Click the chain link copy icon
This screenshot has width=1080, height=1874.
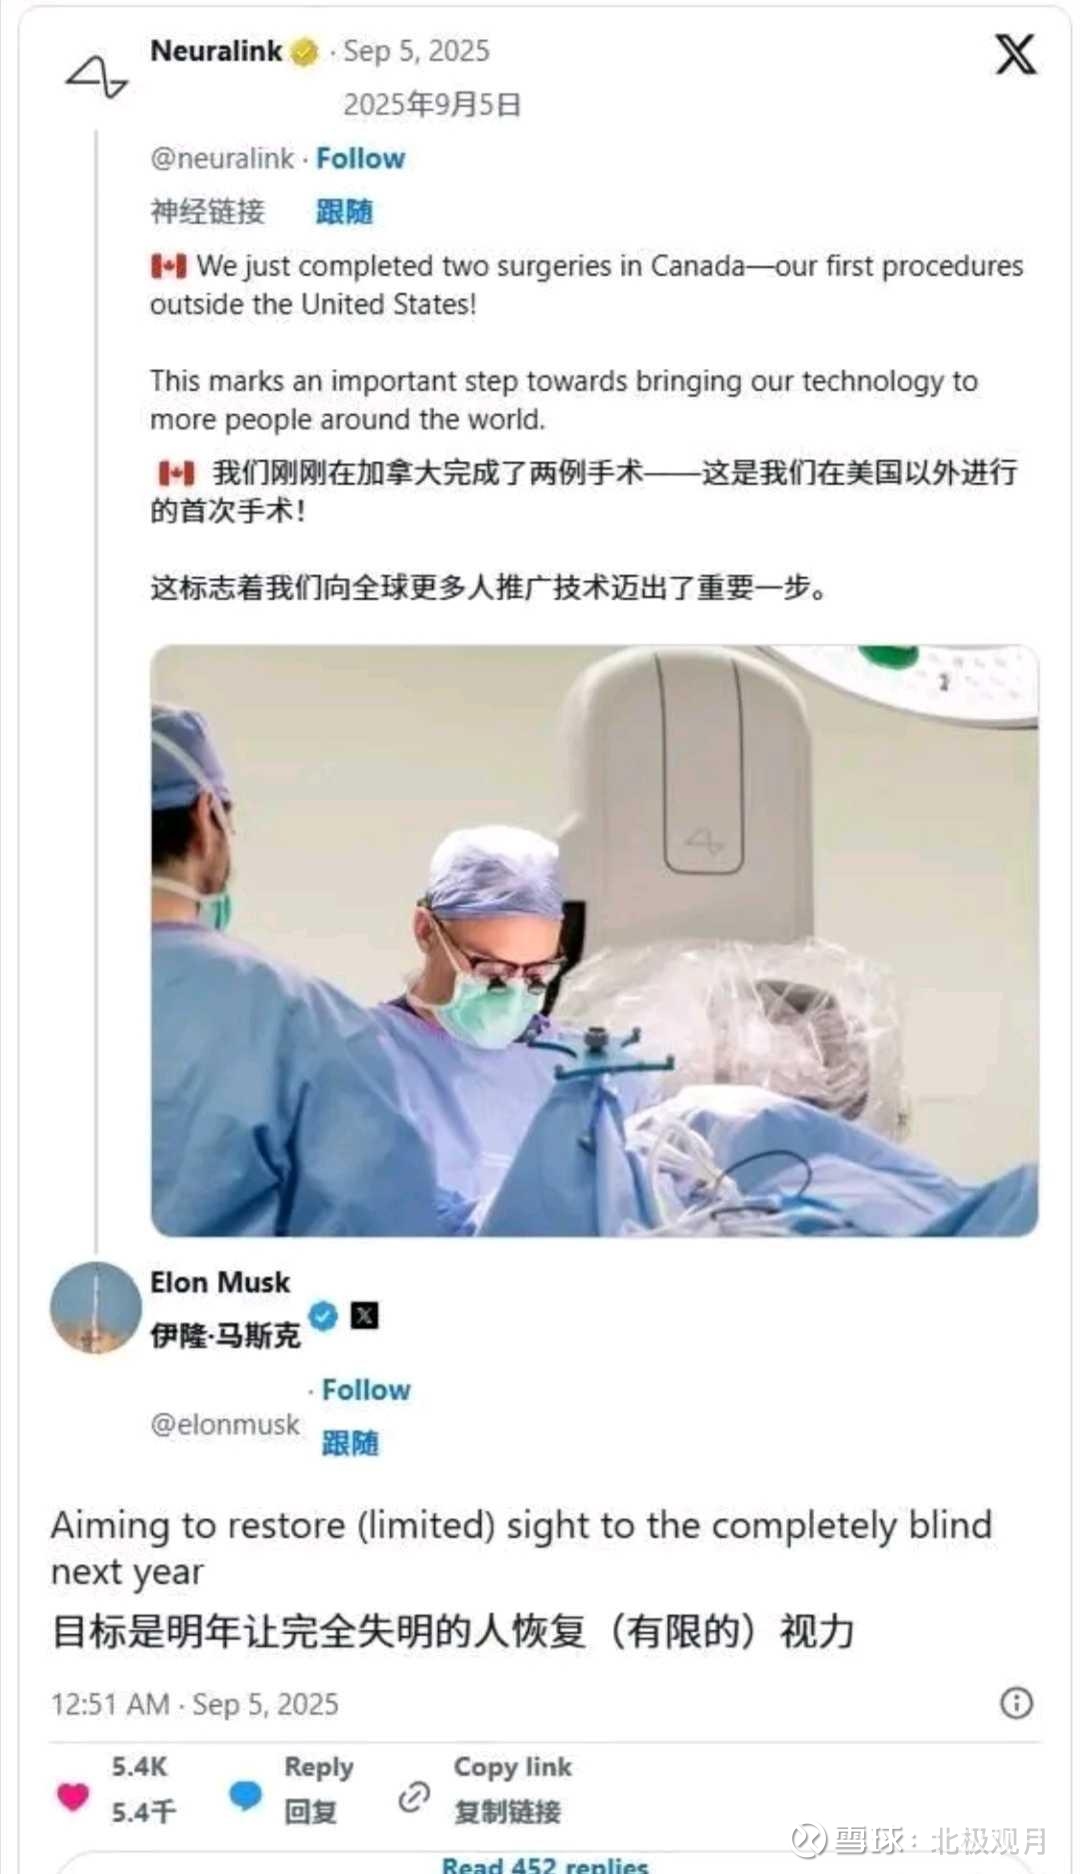click(414, 1797)
